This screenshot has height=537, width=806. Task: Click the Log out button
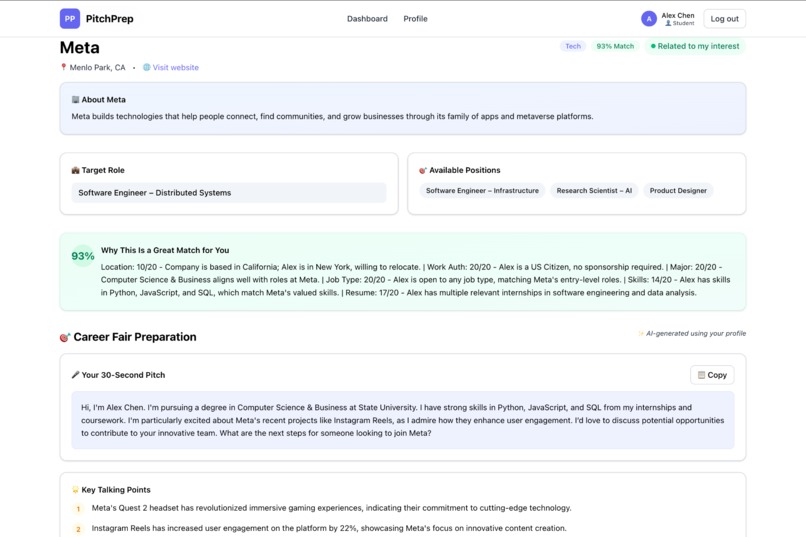724,18
